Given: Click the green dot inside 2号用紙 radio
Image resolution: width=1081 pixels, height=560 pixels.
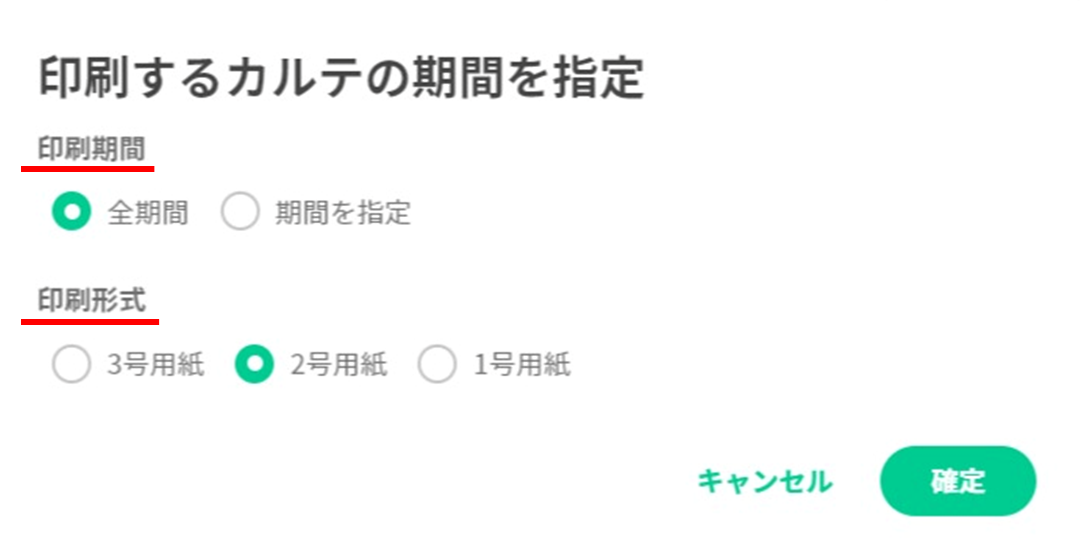Looking at the screenshot, I should (x=254, y=366).
